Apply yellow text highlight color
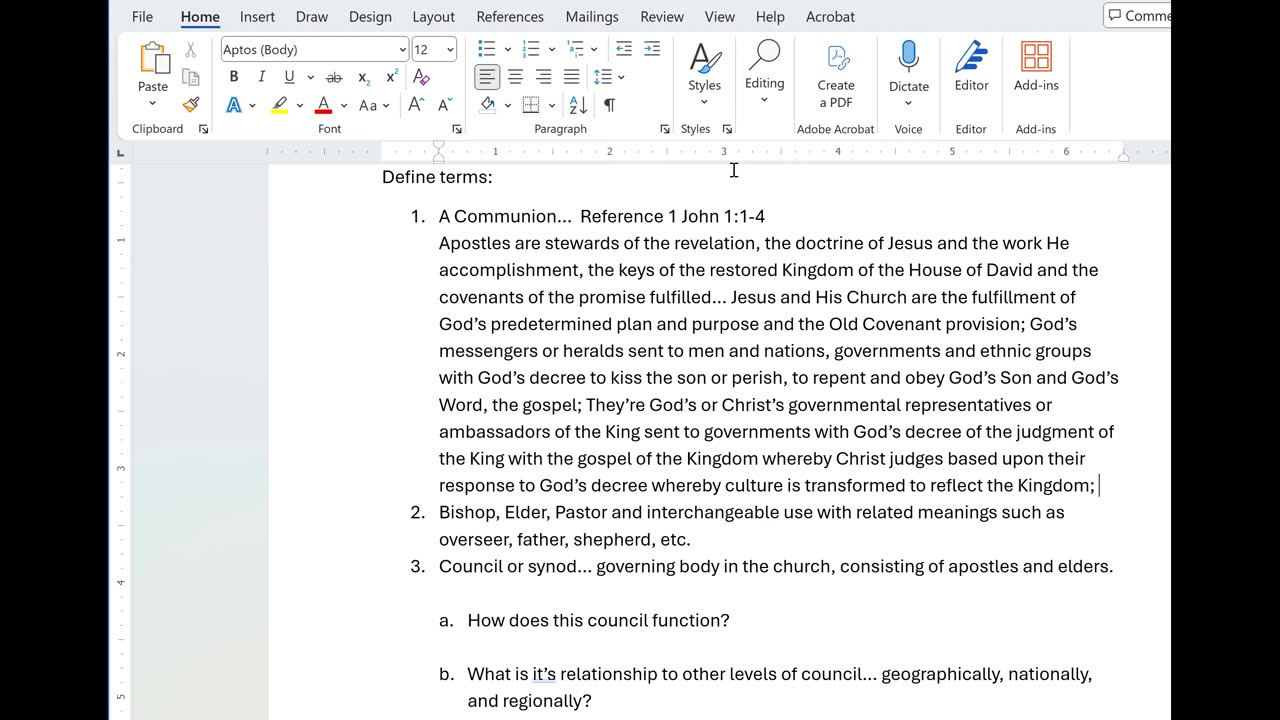1280x720 pixels. tap(279, 105)
